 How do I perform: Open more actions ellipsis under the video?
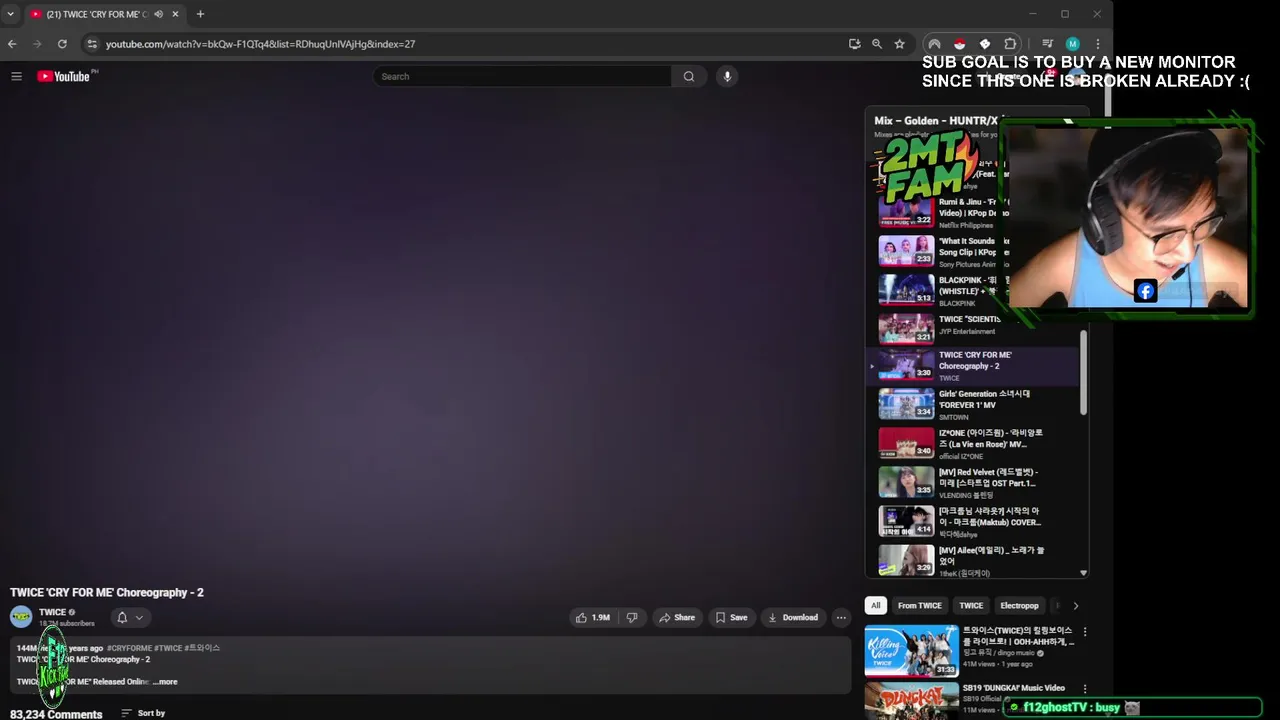click(841, 617)
